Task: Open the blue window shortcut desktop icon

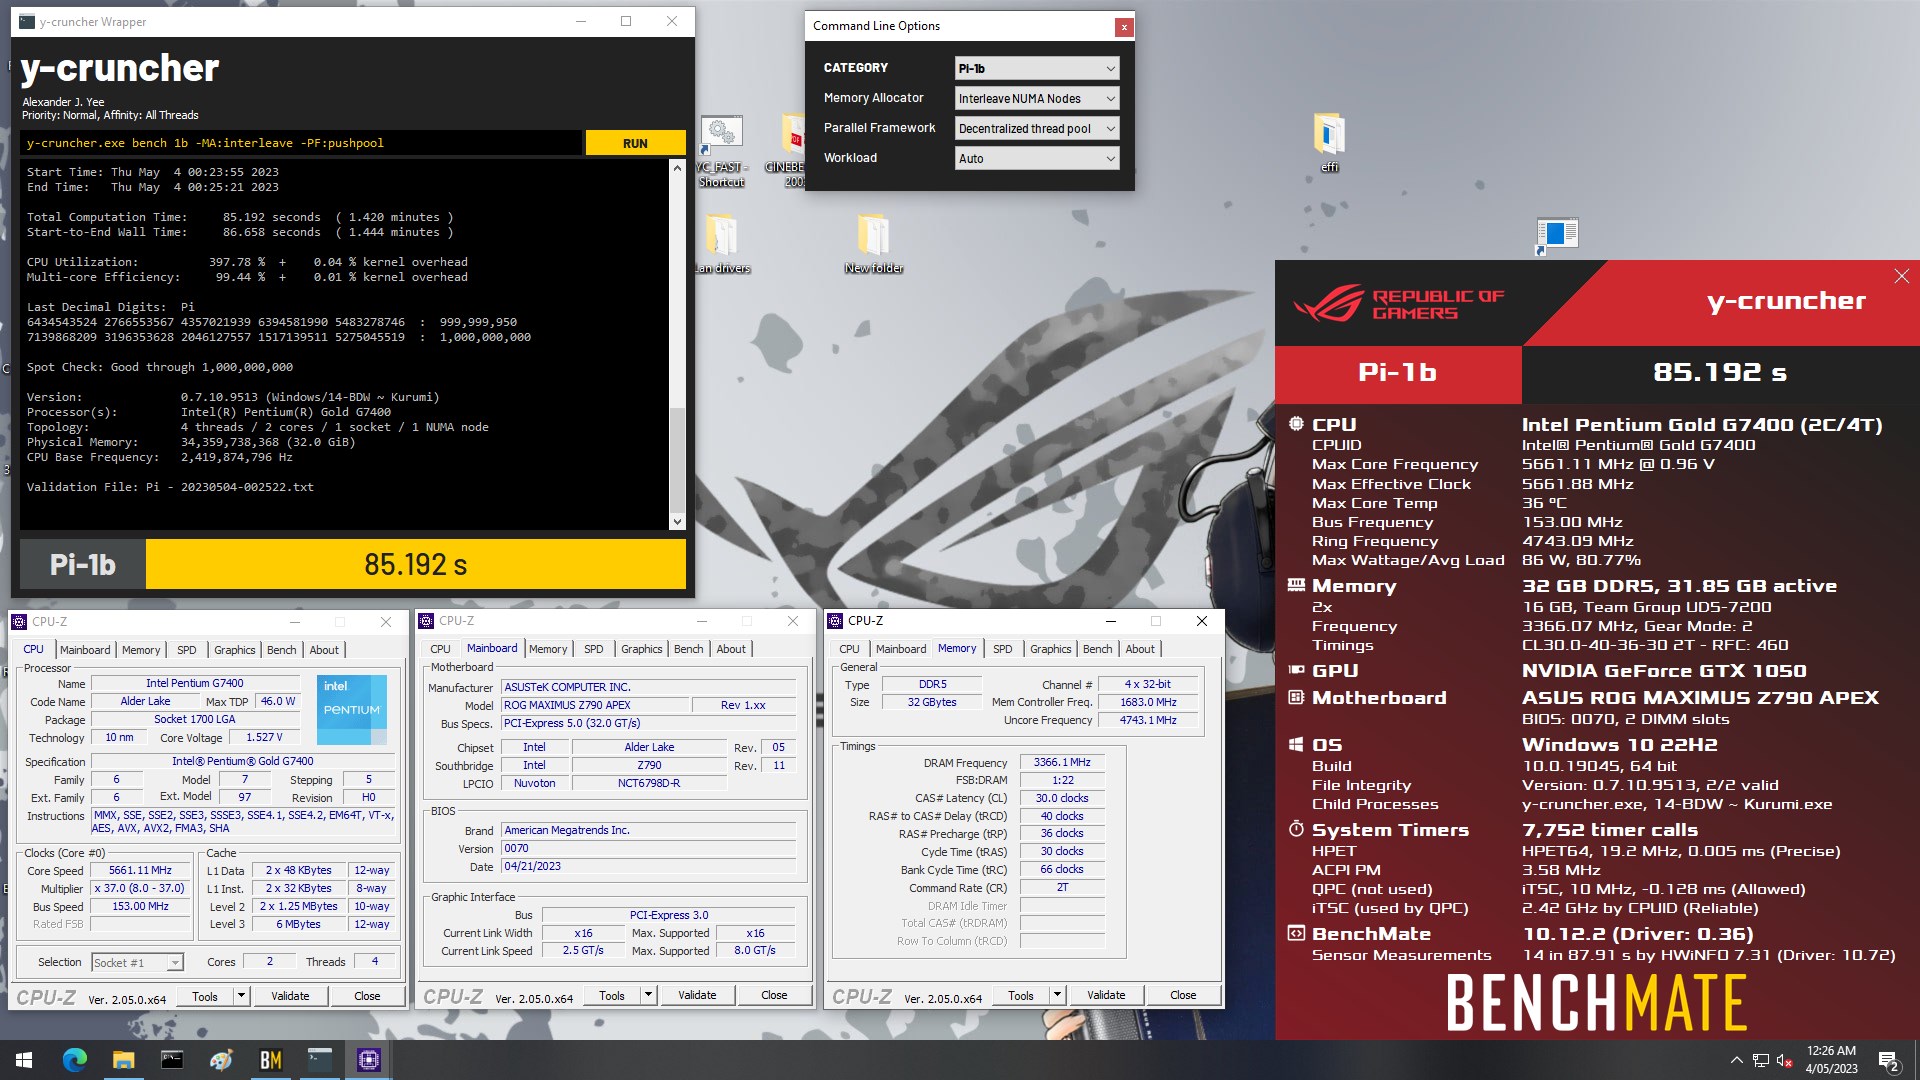Action: [1555, 236]
